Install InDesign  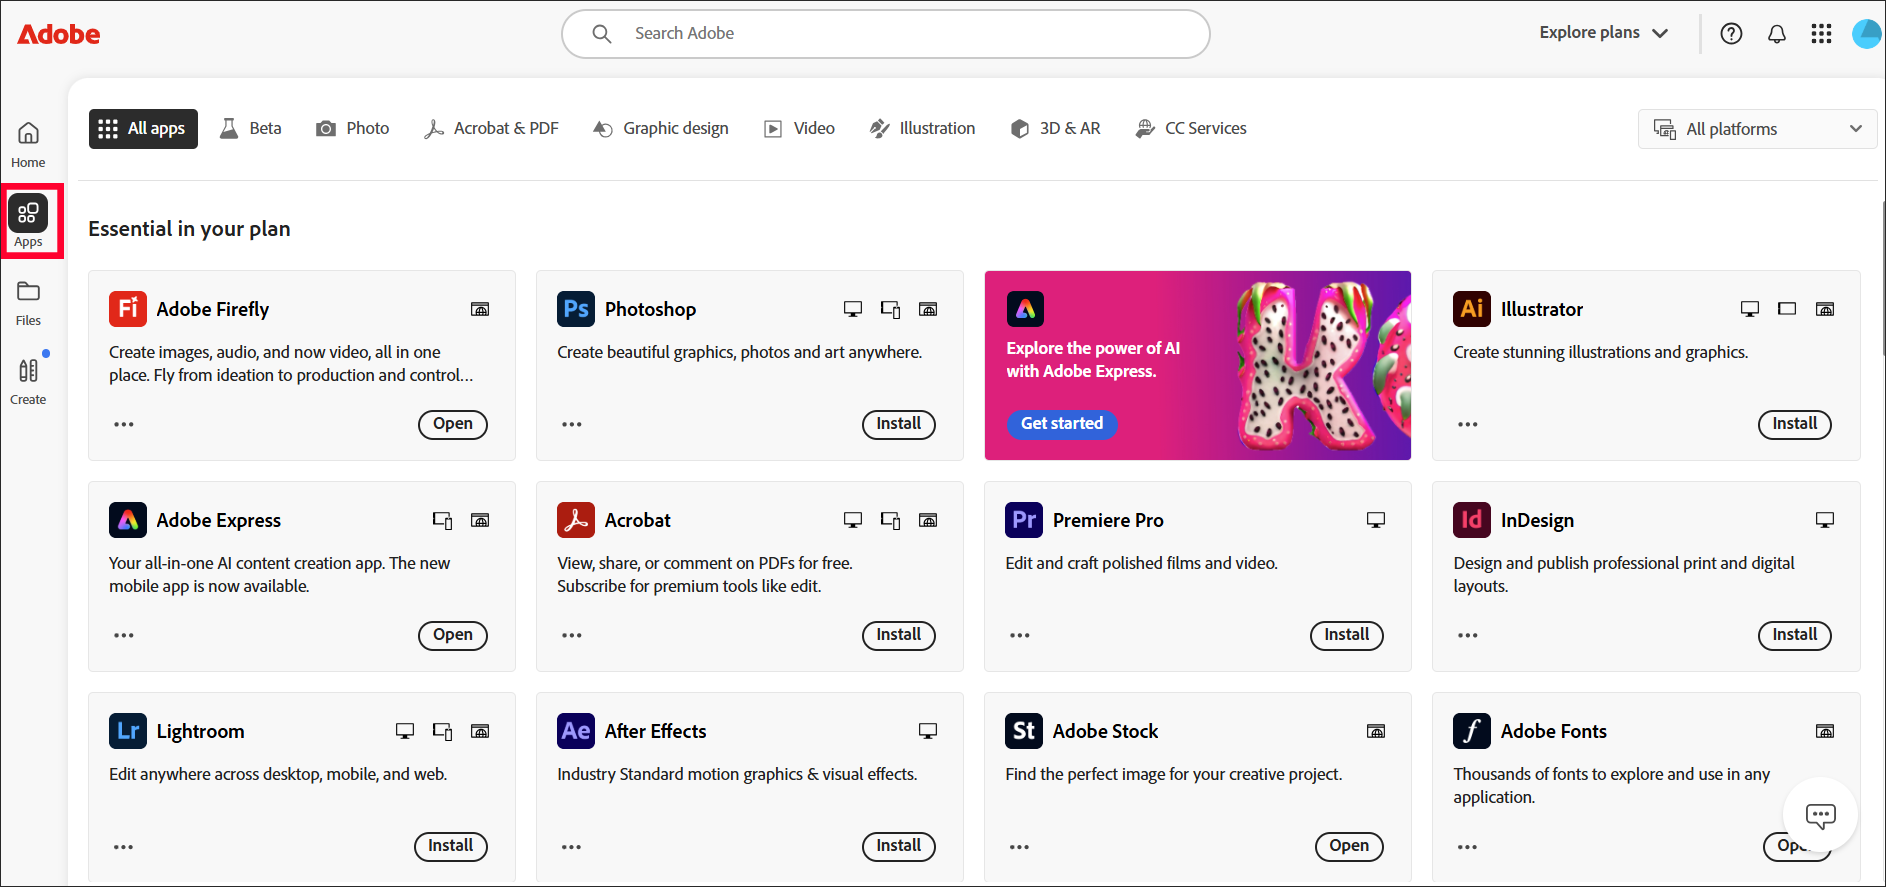pyautogui.click(x=1795, y=635)
